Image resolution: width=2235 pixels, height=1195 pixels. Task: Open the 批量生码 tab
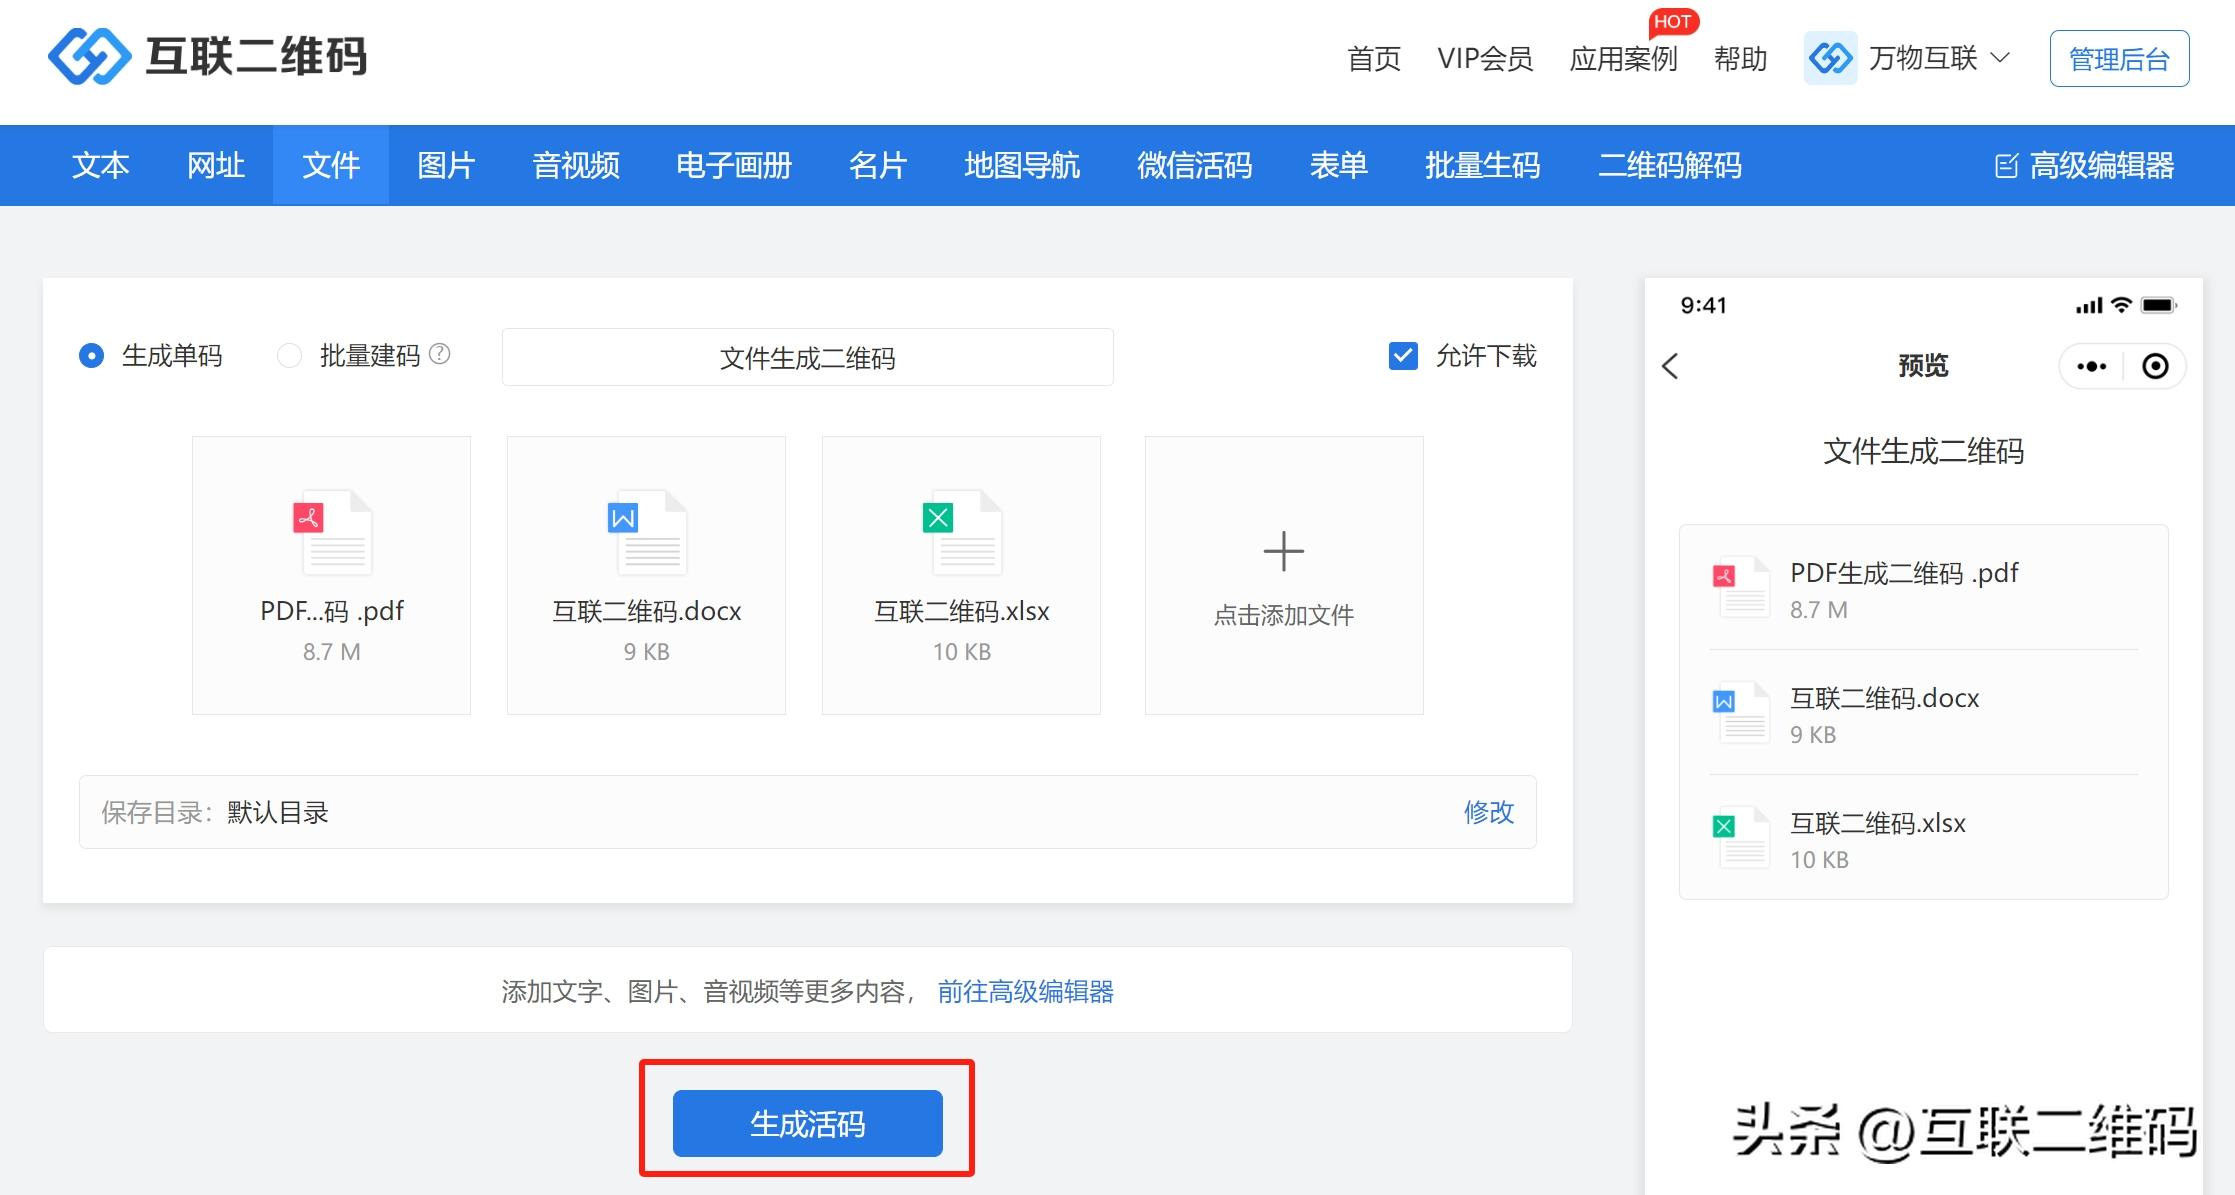(x=1482, y=166)
